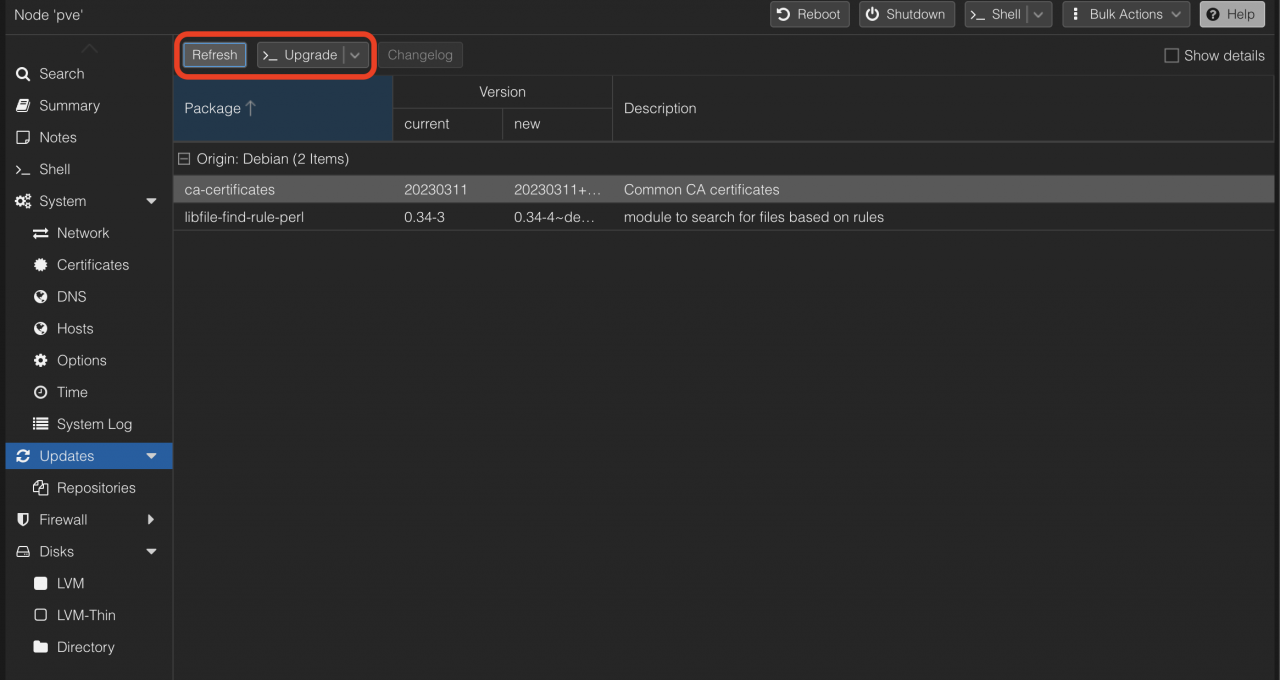Click the Help button label

(1241, 14)
